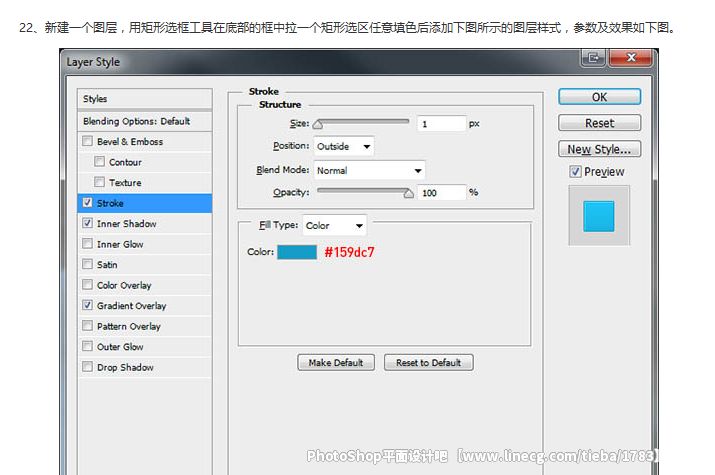Image resolution: width=715 pixels, height=475 pixels.
Task: Enable the Texture checkbox
Action: (x=99, y=182)
